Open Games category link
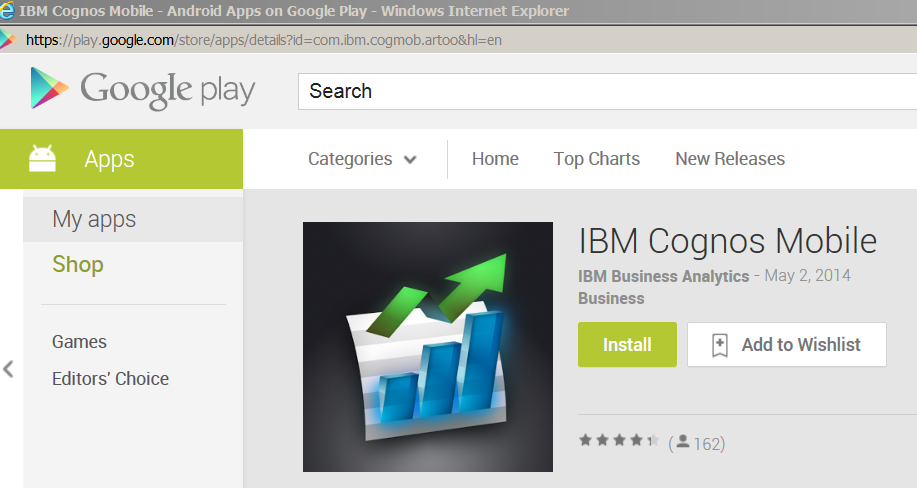The height and width of the screenshot is (488, 917). tap(80, 342)
